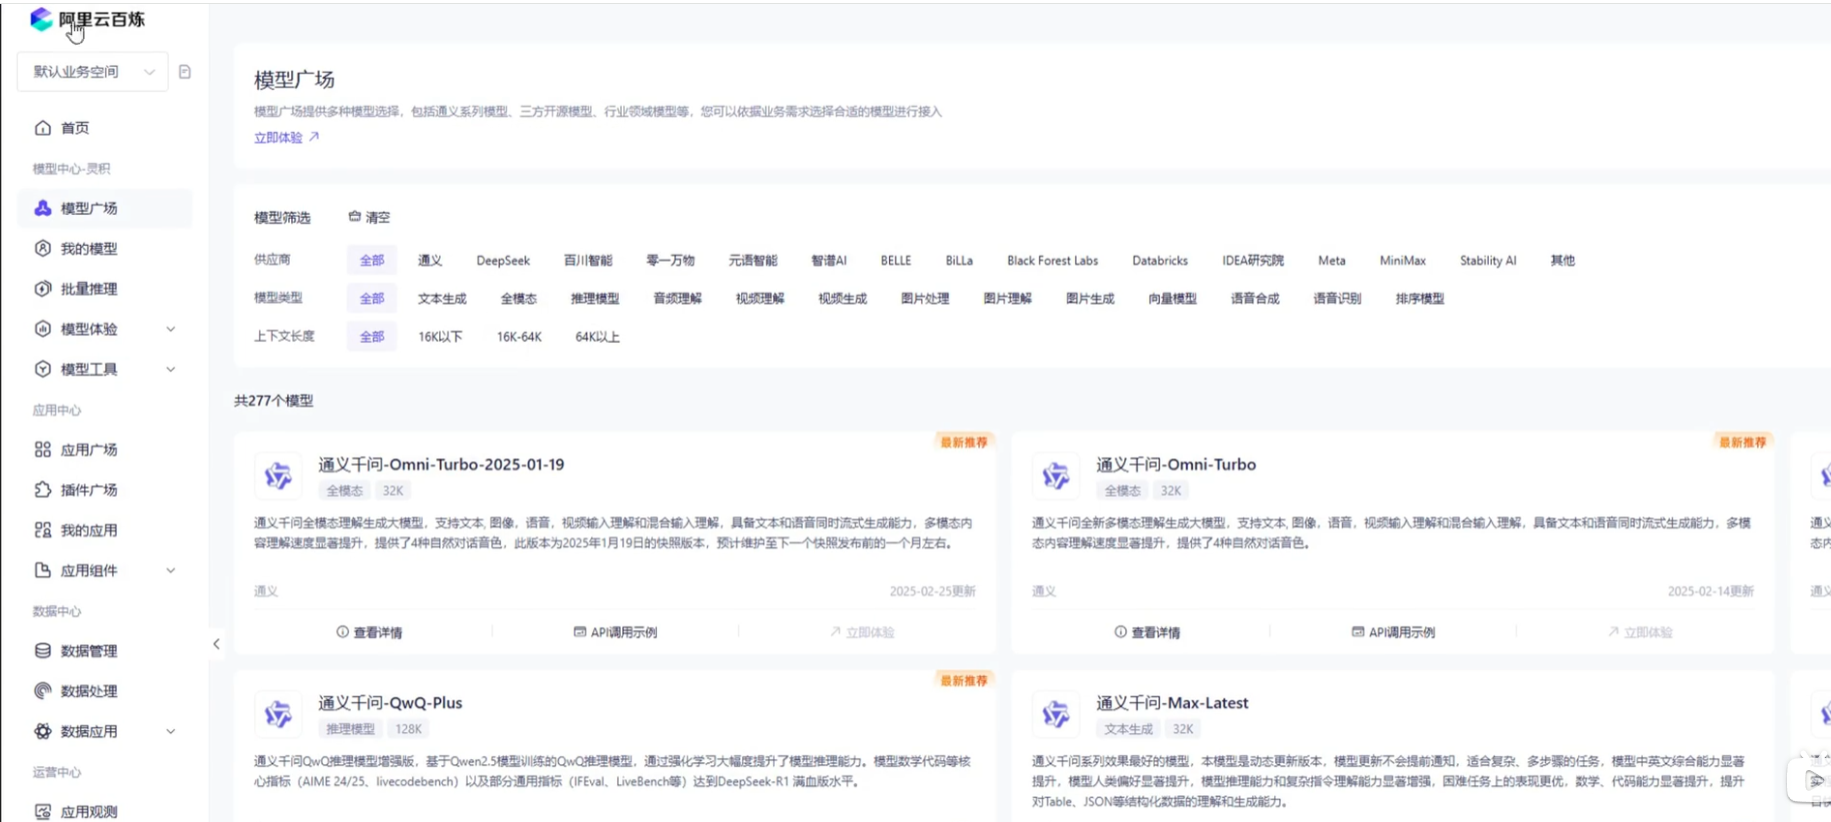Open the 通义千问-QwQ-Plus model title
The height and width of the screenshot is (822, 1831).
point(390,703)
